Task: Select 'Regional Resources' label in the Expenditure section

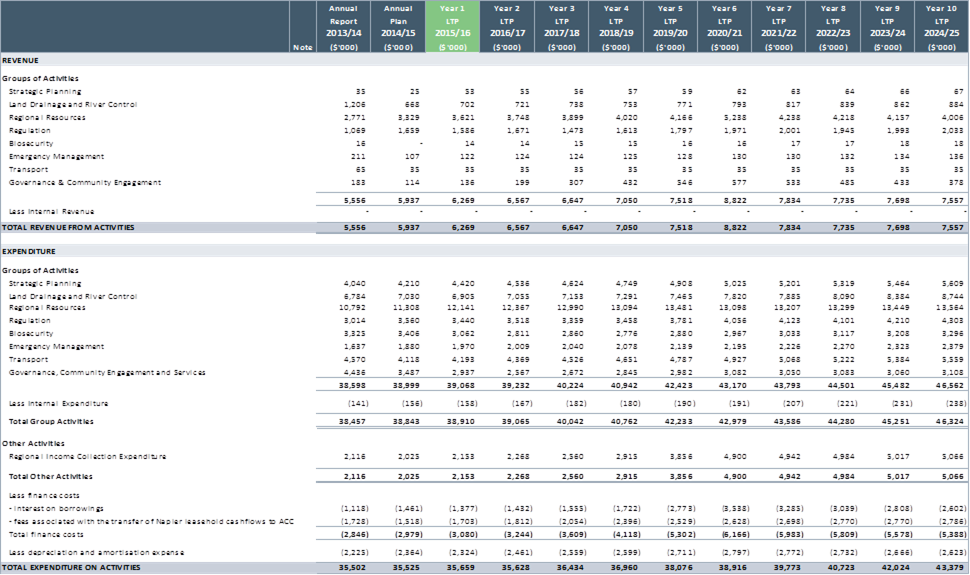Action: coord(47,308)
